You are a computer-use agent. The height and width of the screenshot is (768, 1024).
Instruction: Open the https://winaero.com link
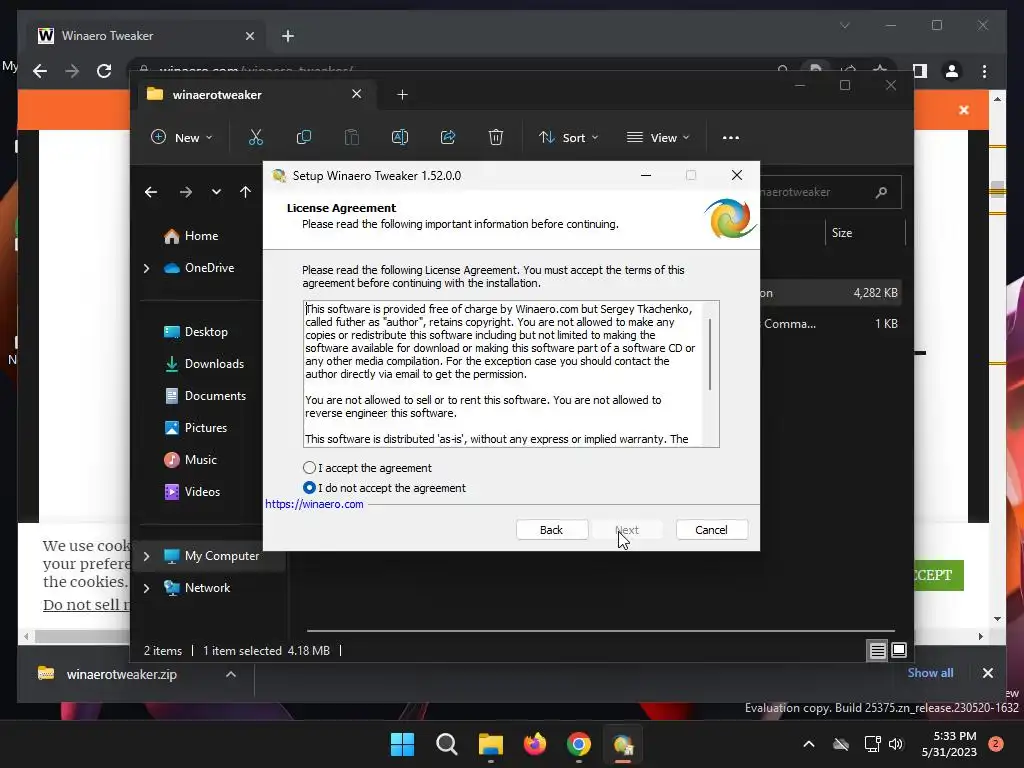(x=314, y=504)
